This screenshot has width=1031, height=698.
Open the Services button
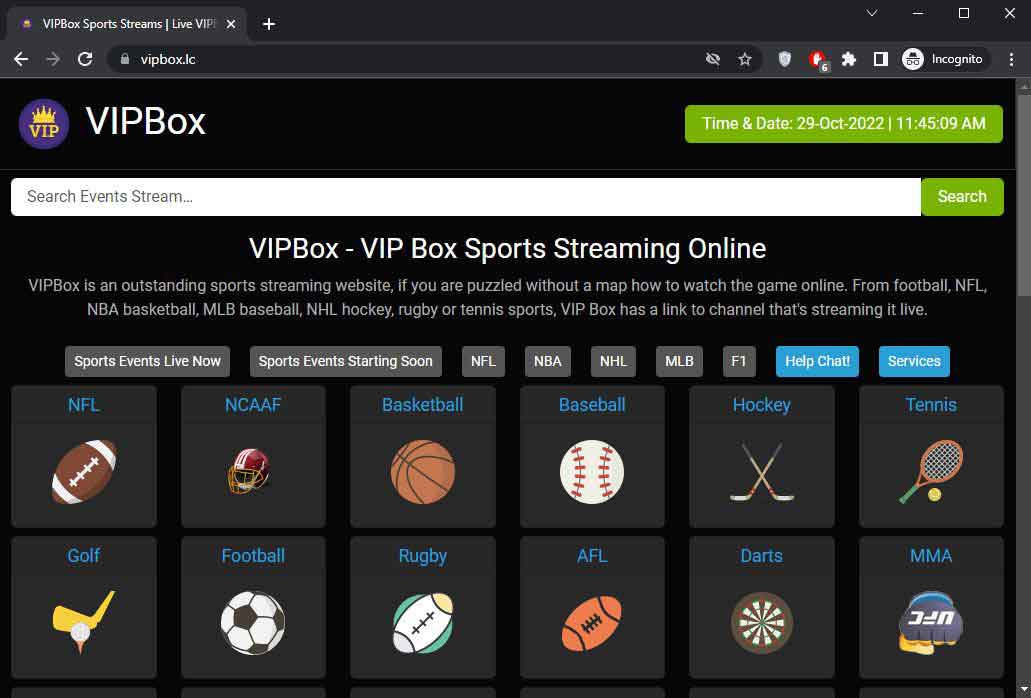coord(914,361)
